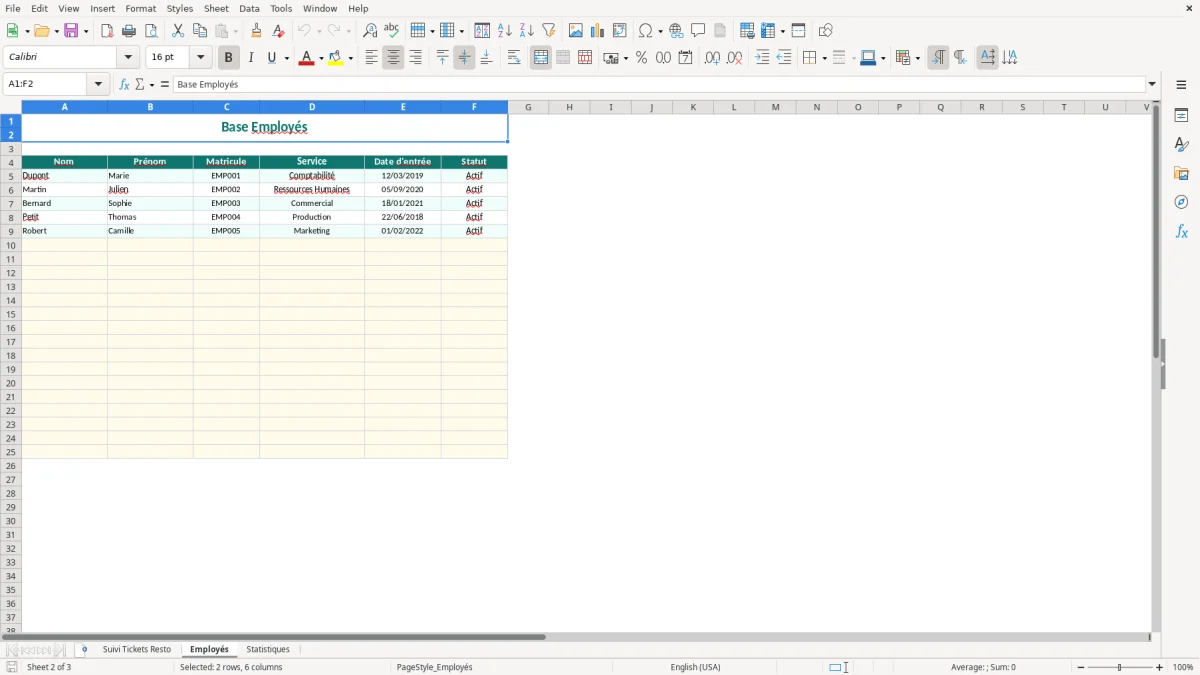The width and height of the screenshot is (1200, 675).
Task: Sort ascending A to Z
Action: point(504,31)
